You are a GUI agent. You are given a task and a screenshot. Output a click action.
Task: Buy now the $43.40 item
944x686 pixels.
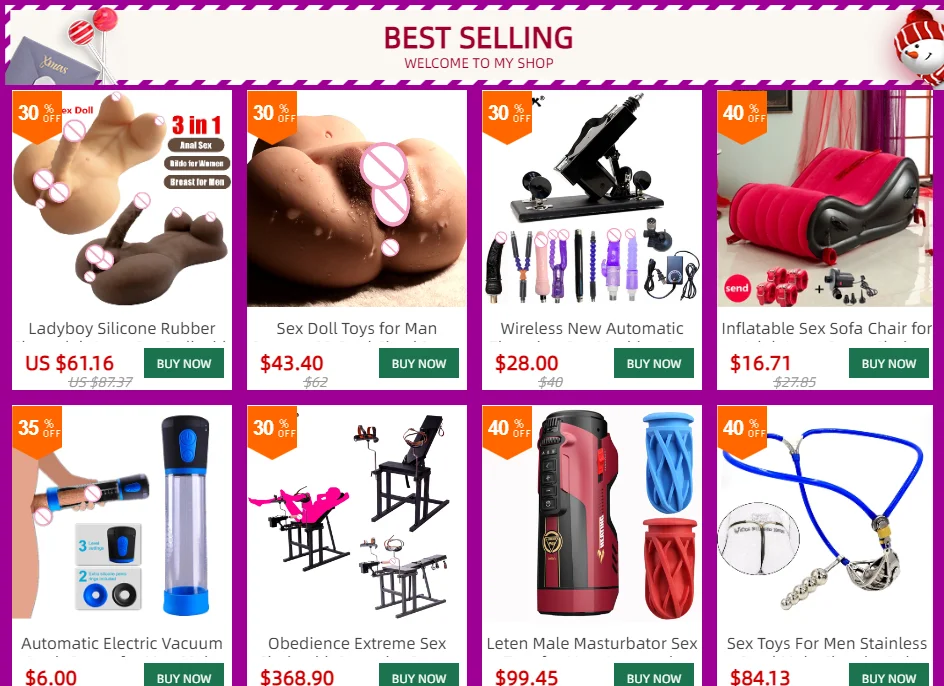pyautogui.click(x=419, y=363)
